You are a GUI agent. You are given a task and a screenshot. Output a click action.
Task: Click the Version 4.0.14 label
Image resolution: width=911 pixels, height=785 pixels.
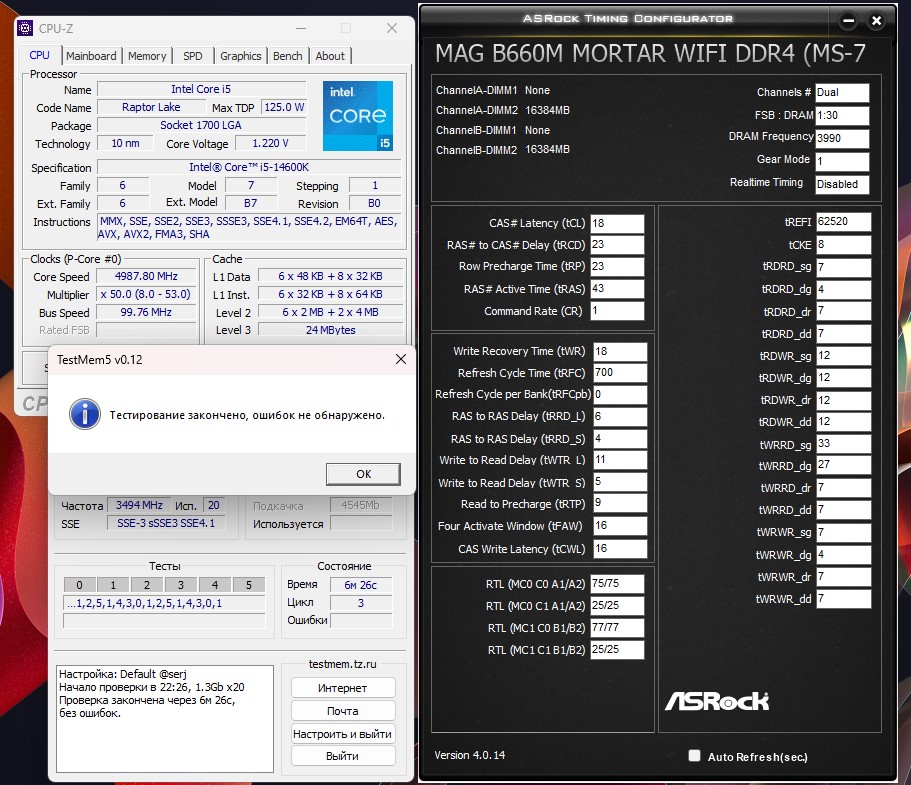click(469, 755)
